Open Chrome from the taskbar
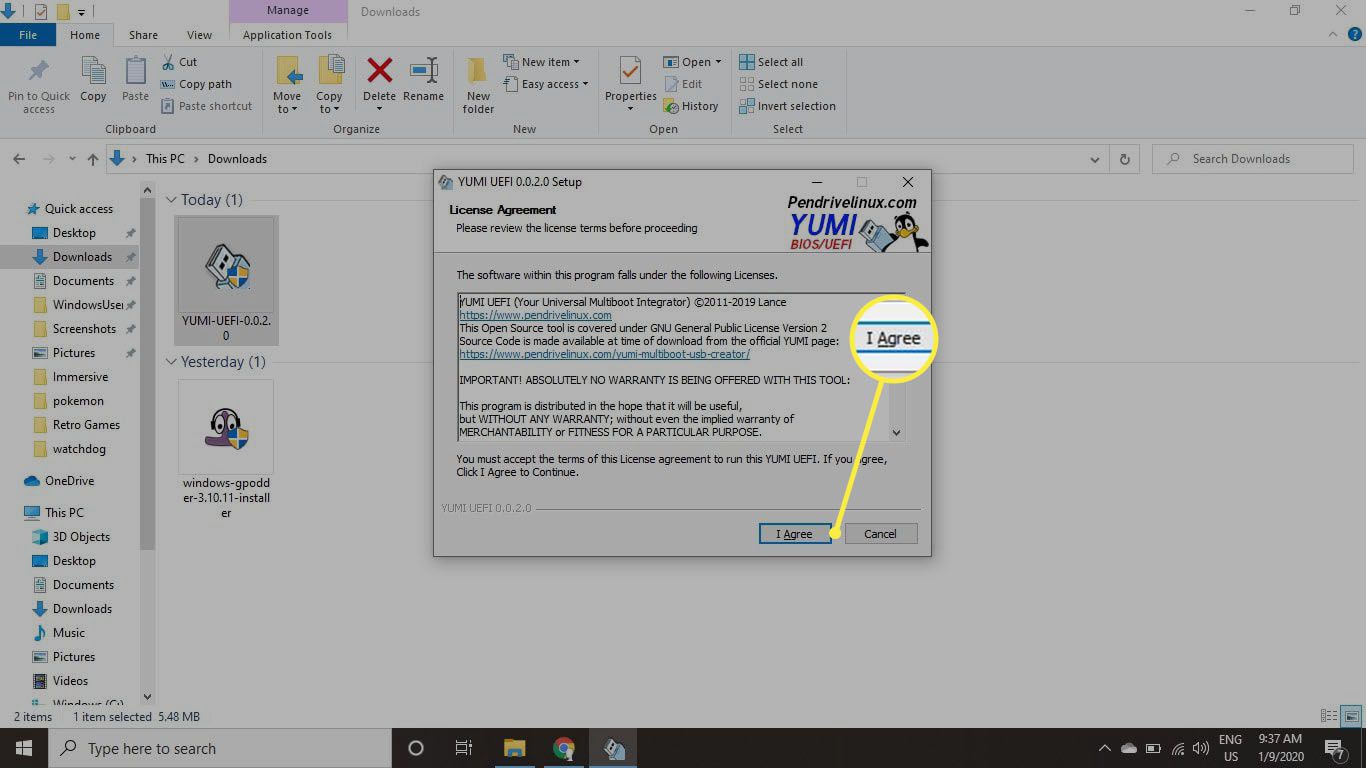The width and height of the screenshot is (1366, 768). [x=564, y=748]
